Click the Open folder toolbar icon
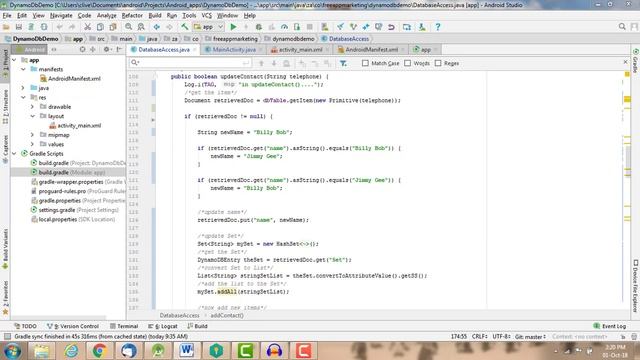 coord(6,27)
